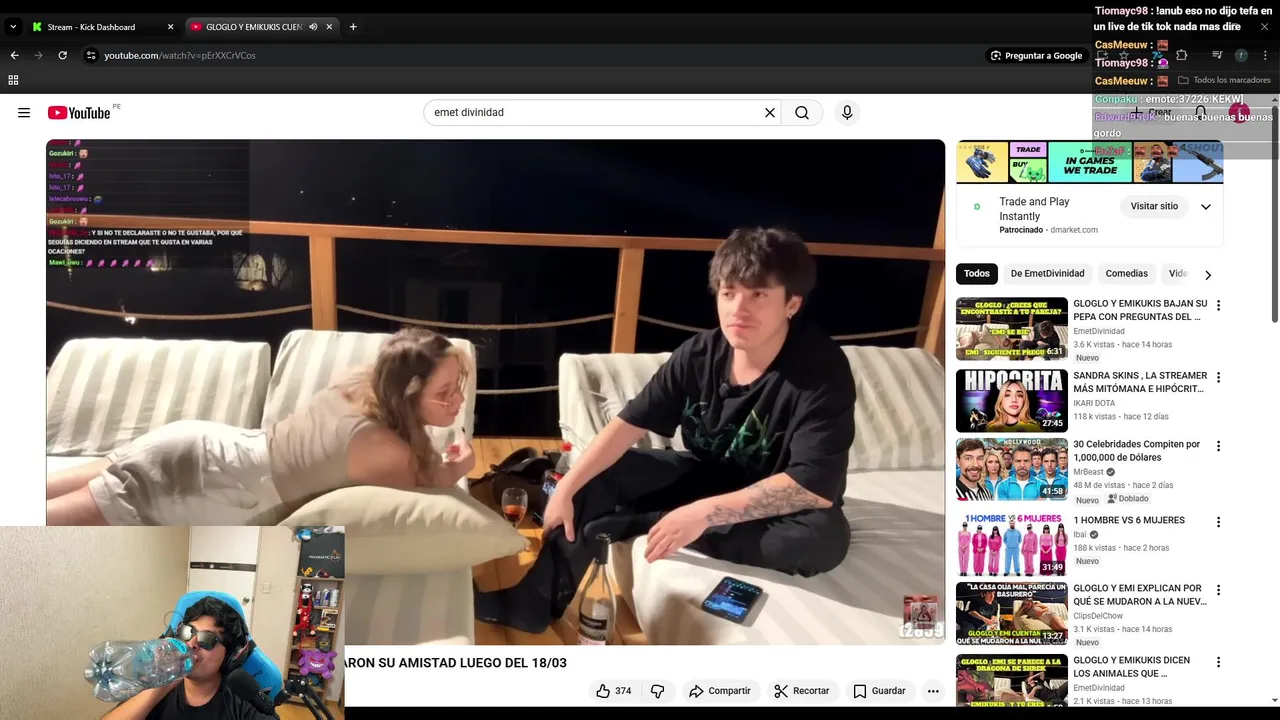
Task: Go back with browser back arrow
Action: (14, 56)
